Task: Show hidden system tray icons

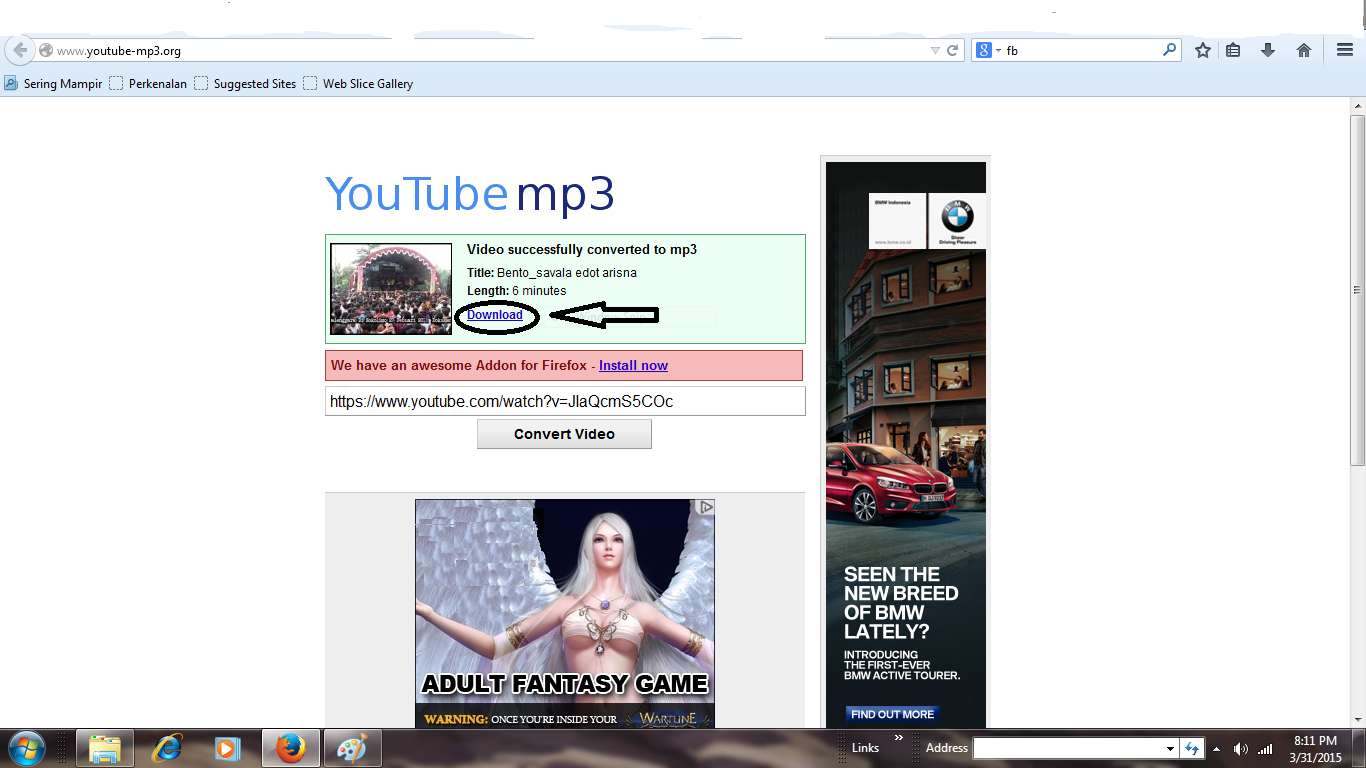Action: [1217, 748]
